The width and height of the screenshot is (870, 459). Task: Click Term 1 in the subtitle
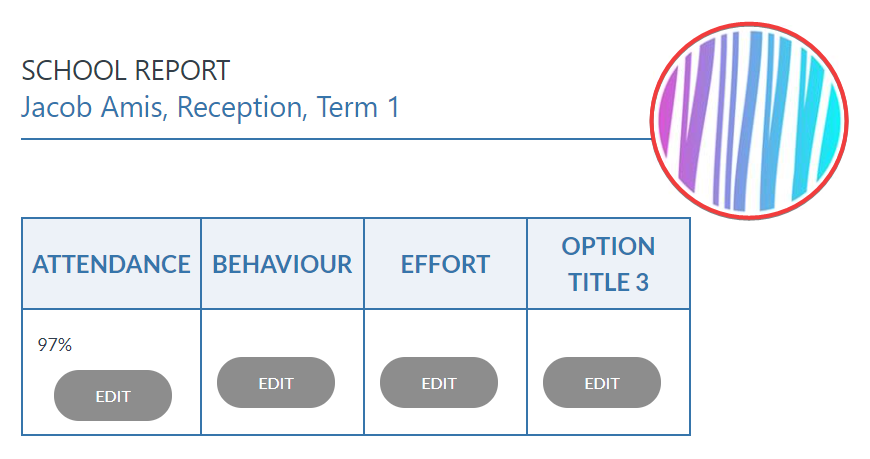(x=358, y=107)
